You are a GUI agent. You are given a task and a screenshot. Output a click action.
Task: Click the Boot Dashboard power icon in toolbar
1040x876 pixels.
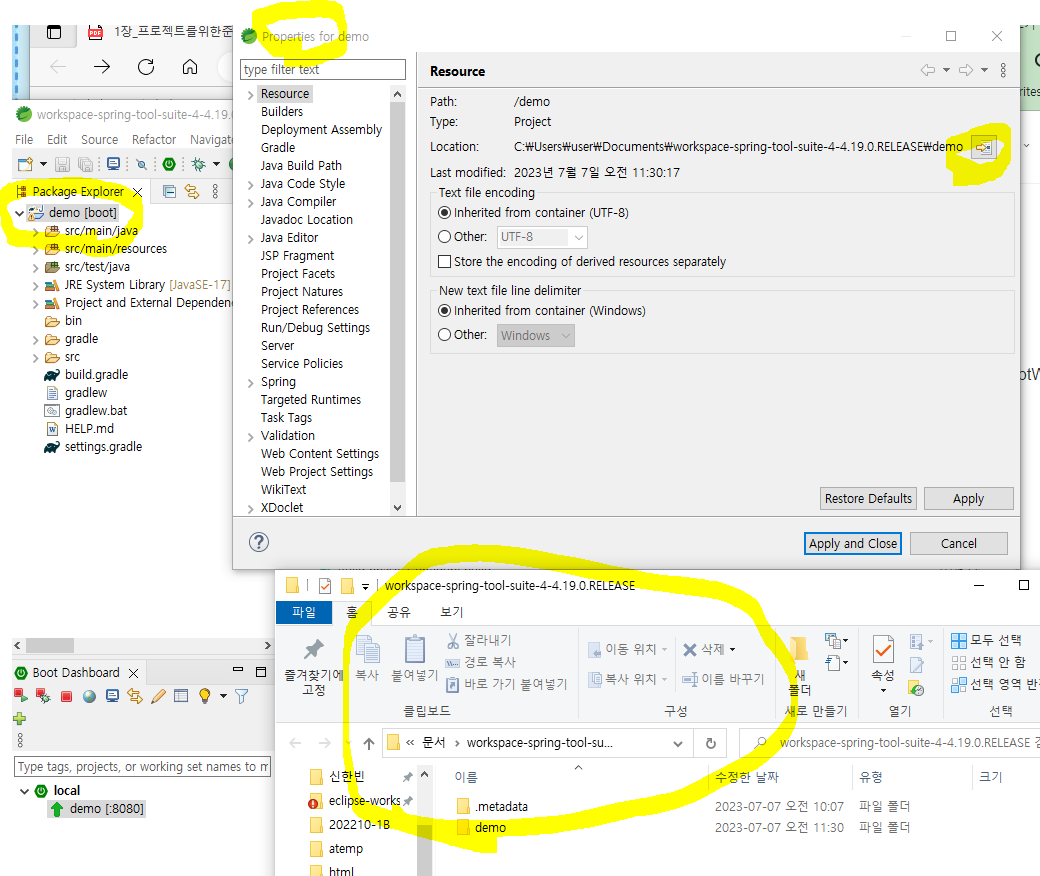169,164
